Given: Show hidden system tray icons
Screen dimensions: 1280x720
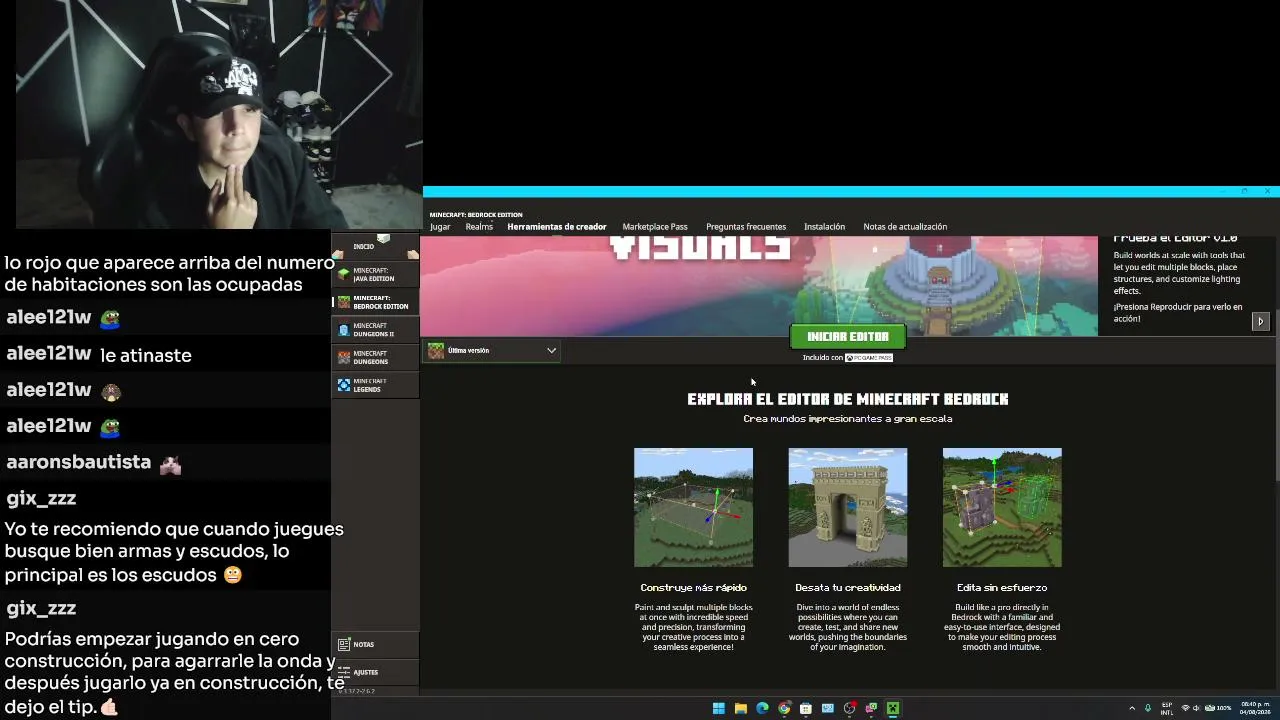Looking at the screenshot, I should click(1132, 708).
